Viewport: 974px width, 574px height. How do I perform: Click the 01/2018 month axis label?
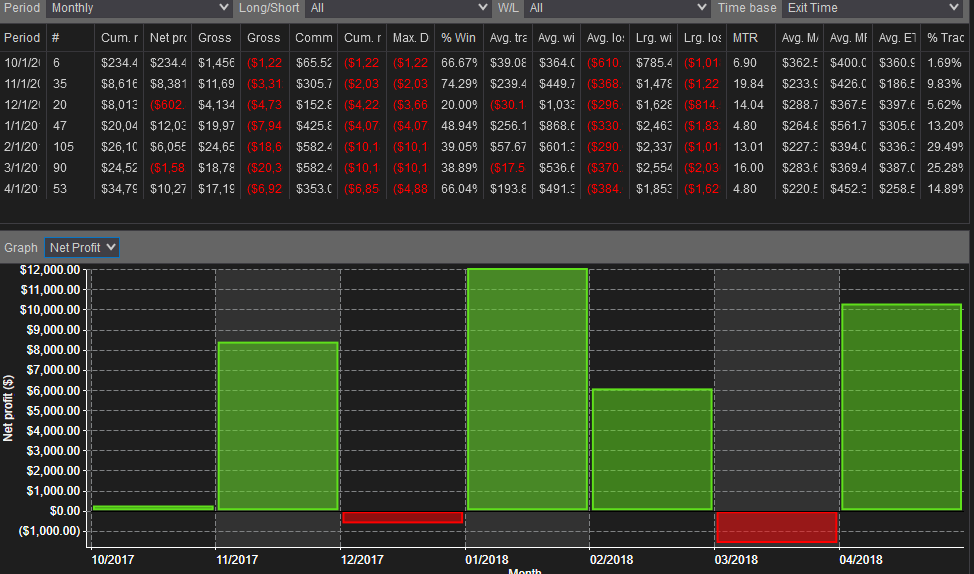click(x=486, y=560)
